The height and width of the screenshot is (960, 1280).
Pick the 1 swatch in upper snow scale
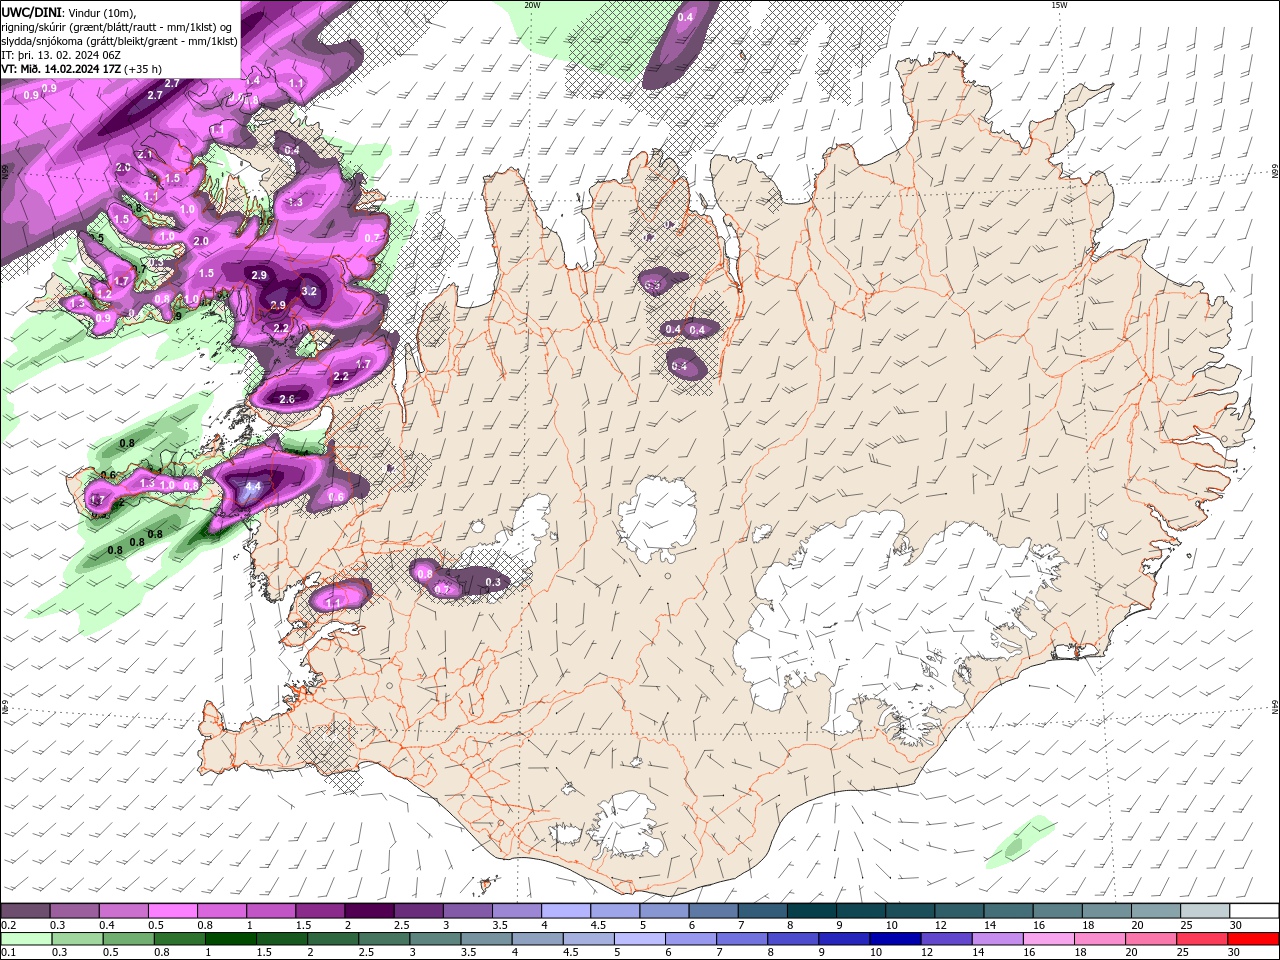pos(270,911)
